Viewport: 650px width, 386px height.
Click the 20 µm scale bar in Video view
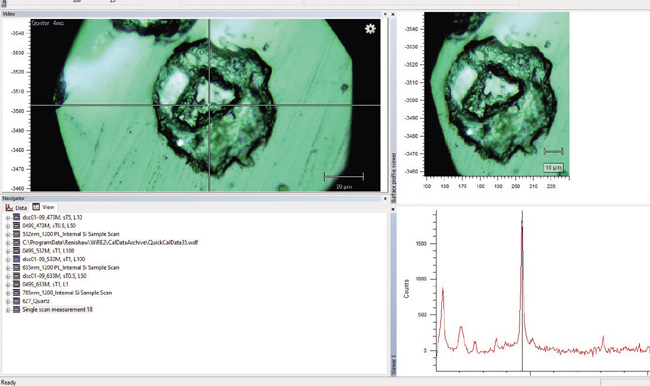click(344, 177)
